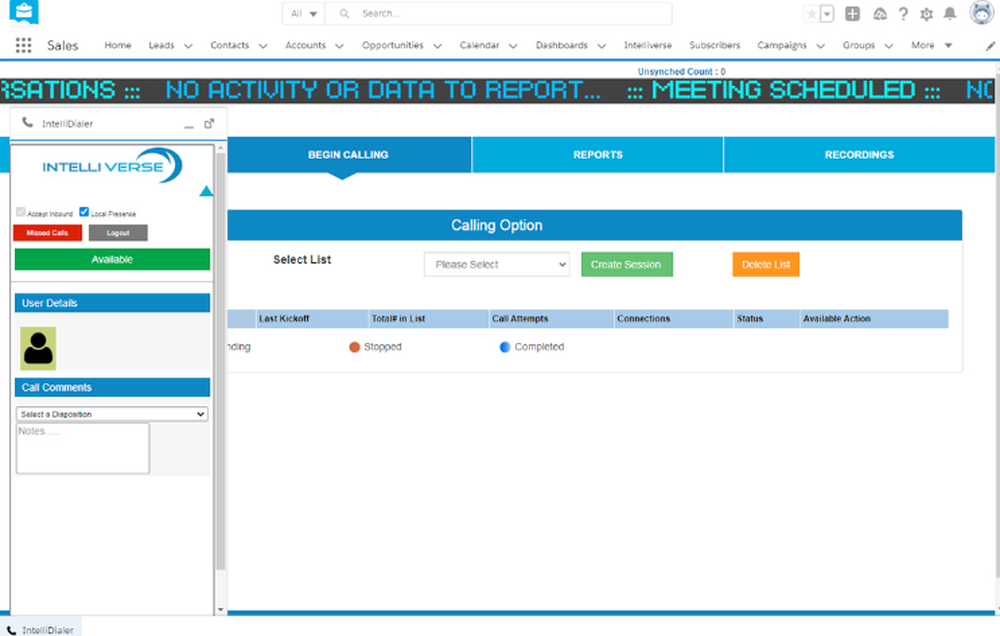Click the orange Stopped status indicator

click(x=355, y=347)
